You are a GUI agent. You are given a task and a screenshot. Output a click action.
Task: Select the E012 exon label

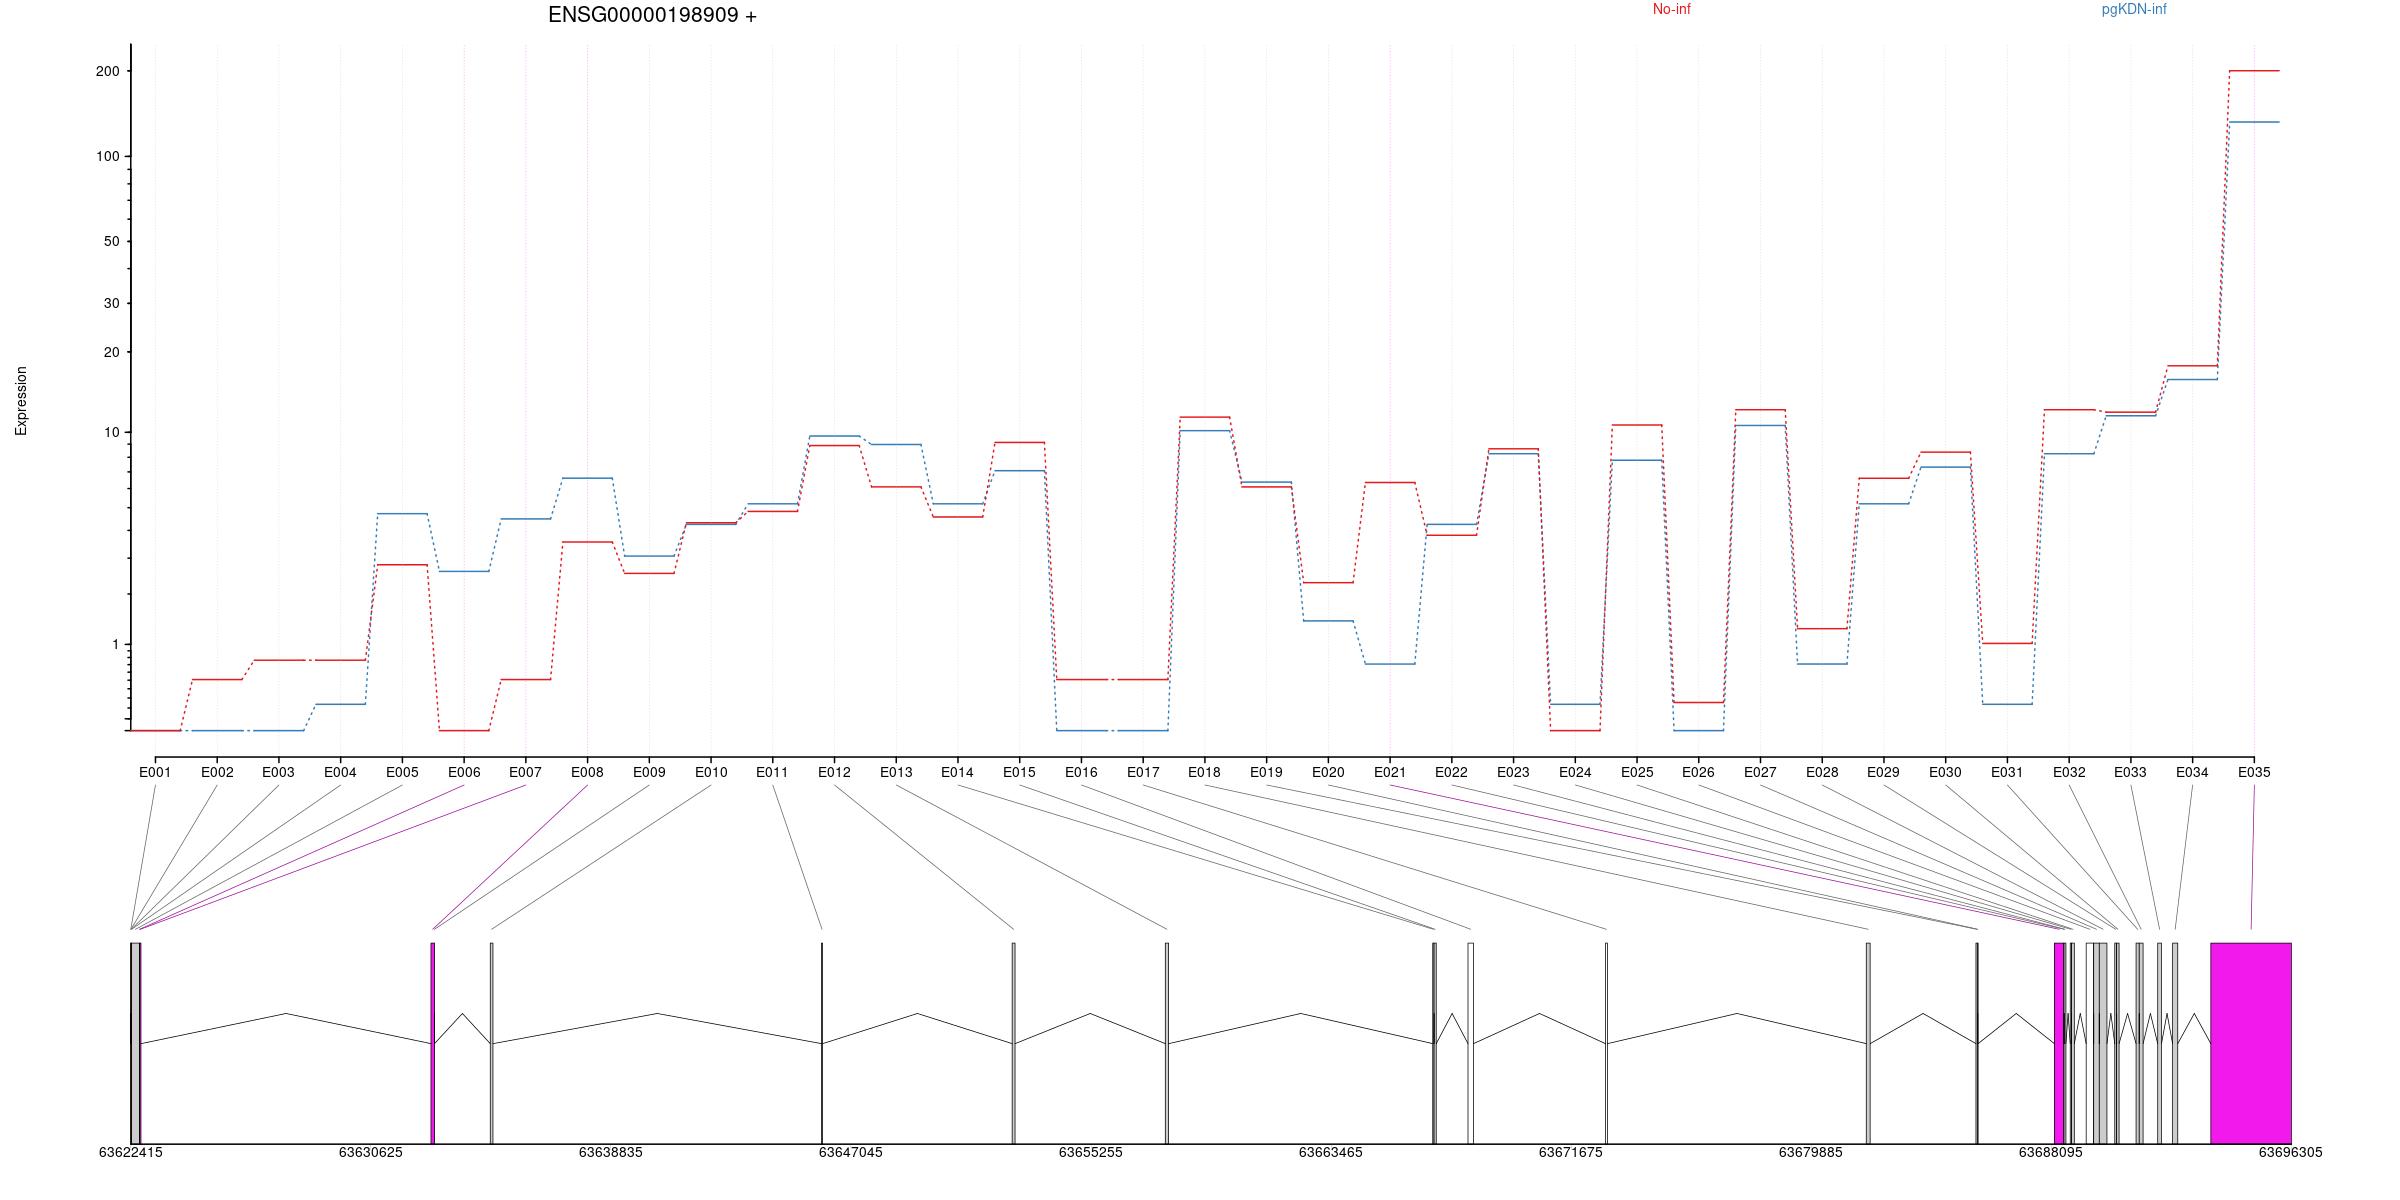coord(834,773)
